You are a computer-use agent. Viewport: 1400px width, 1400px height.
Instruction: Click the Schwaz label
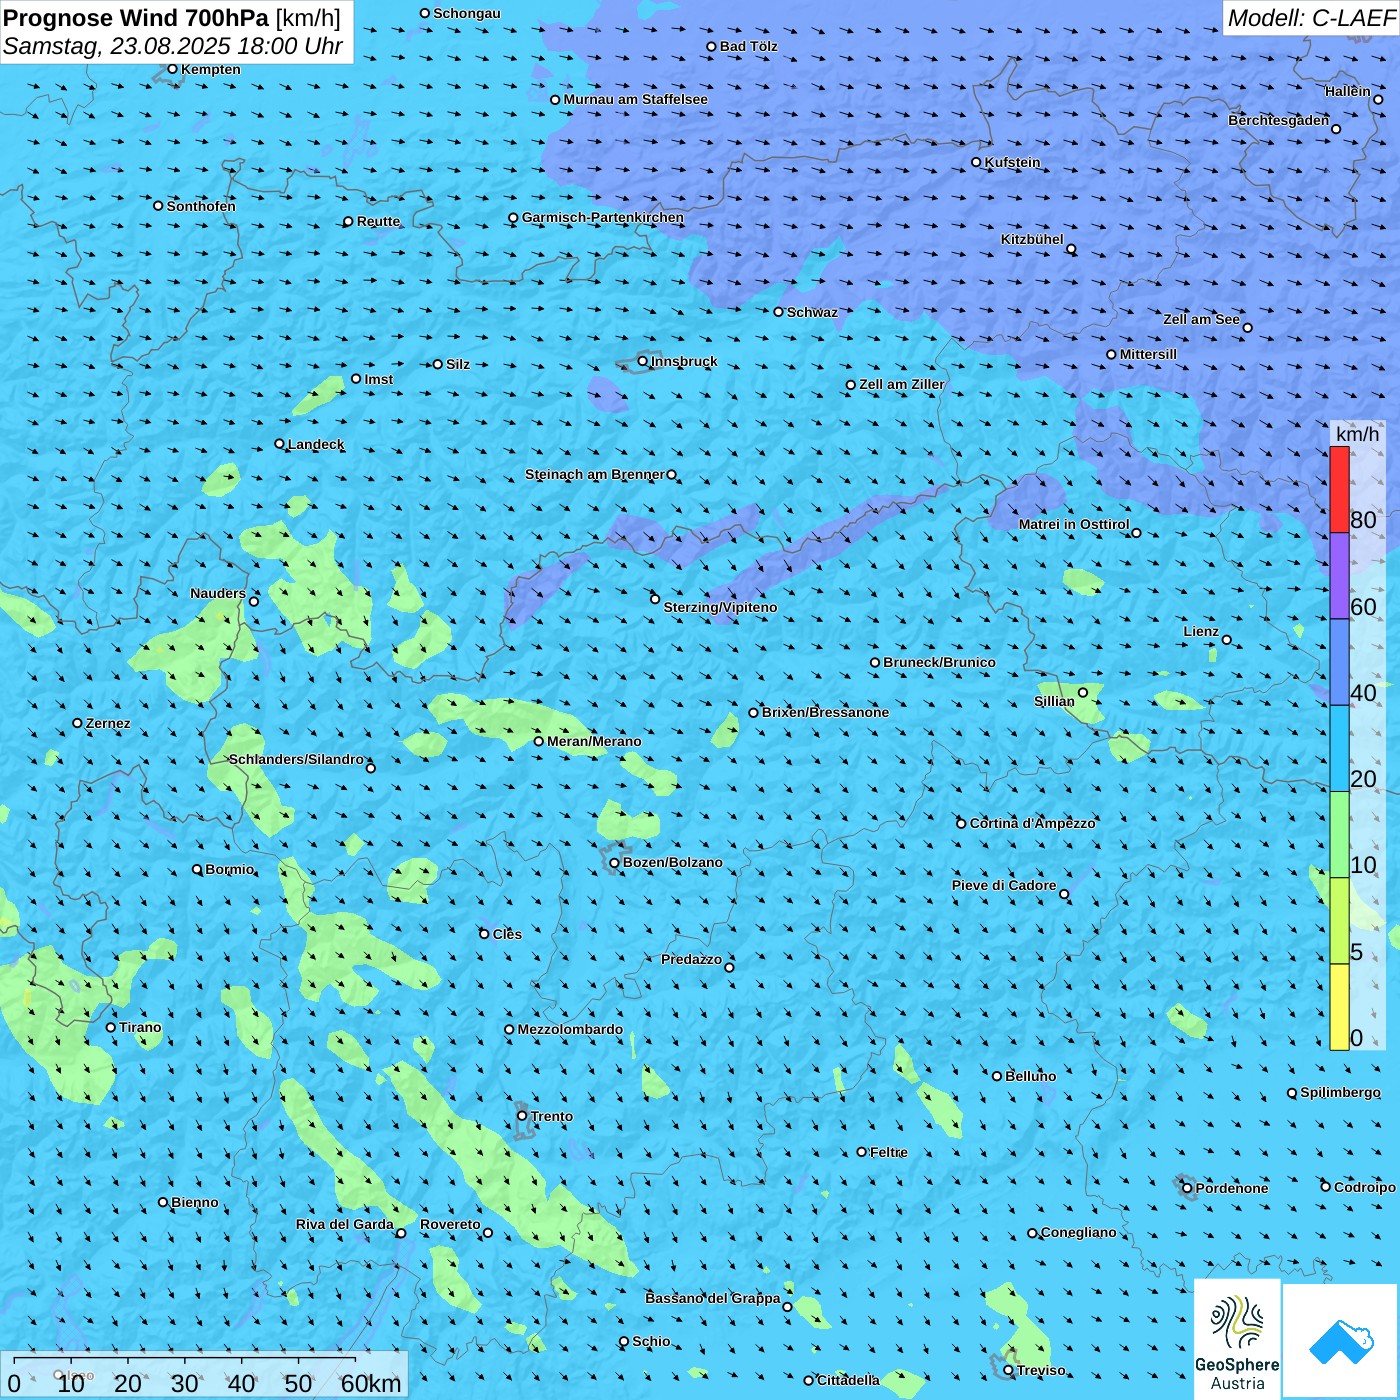812,312
